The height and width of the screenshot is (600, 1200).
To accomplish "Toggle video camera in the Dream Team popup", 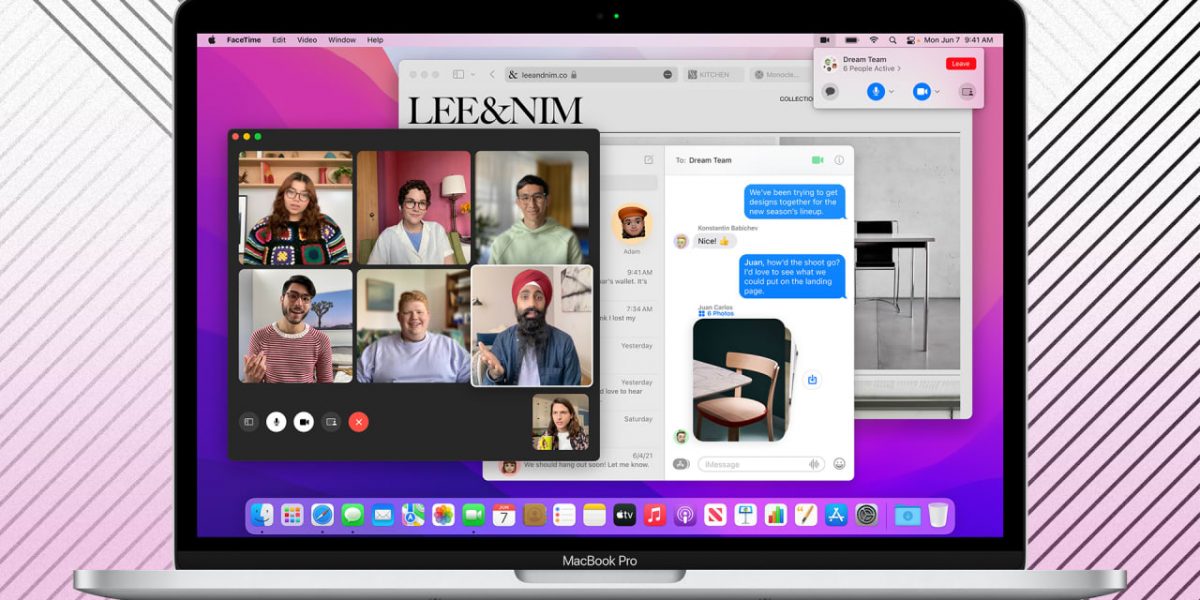I will pos(921,91).
